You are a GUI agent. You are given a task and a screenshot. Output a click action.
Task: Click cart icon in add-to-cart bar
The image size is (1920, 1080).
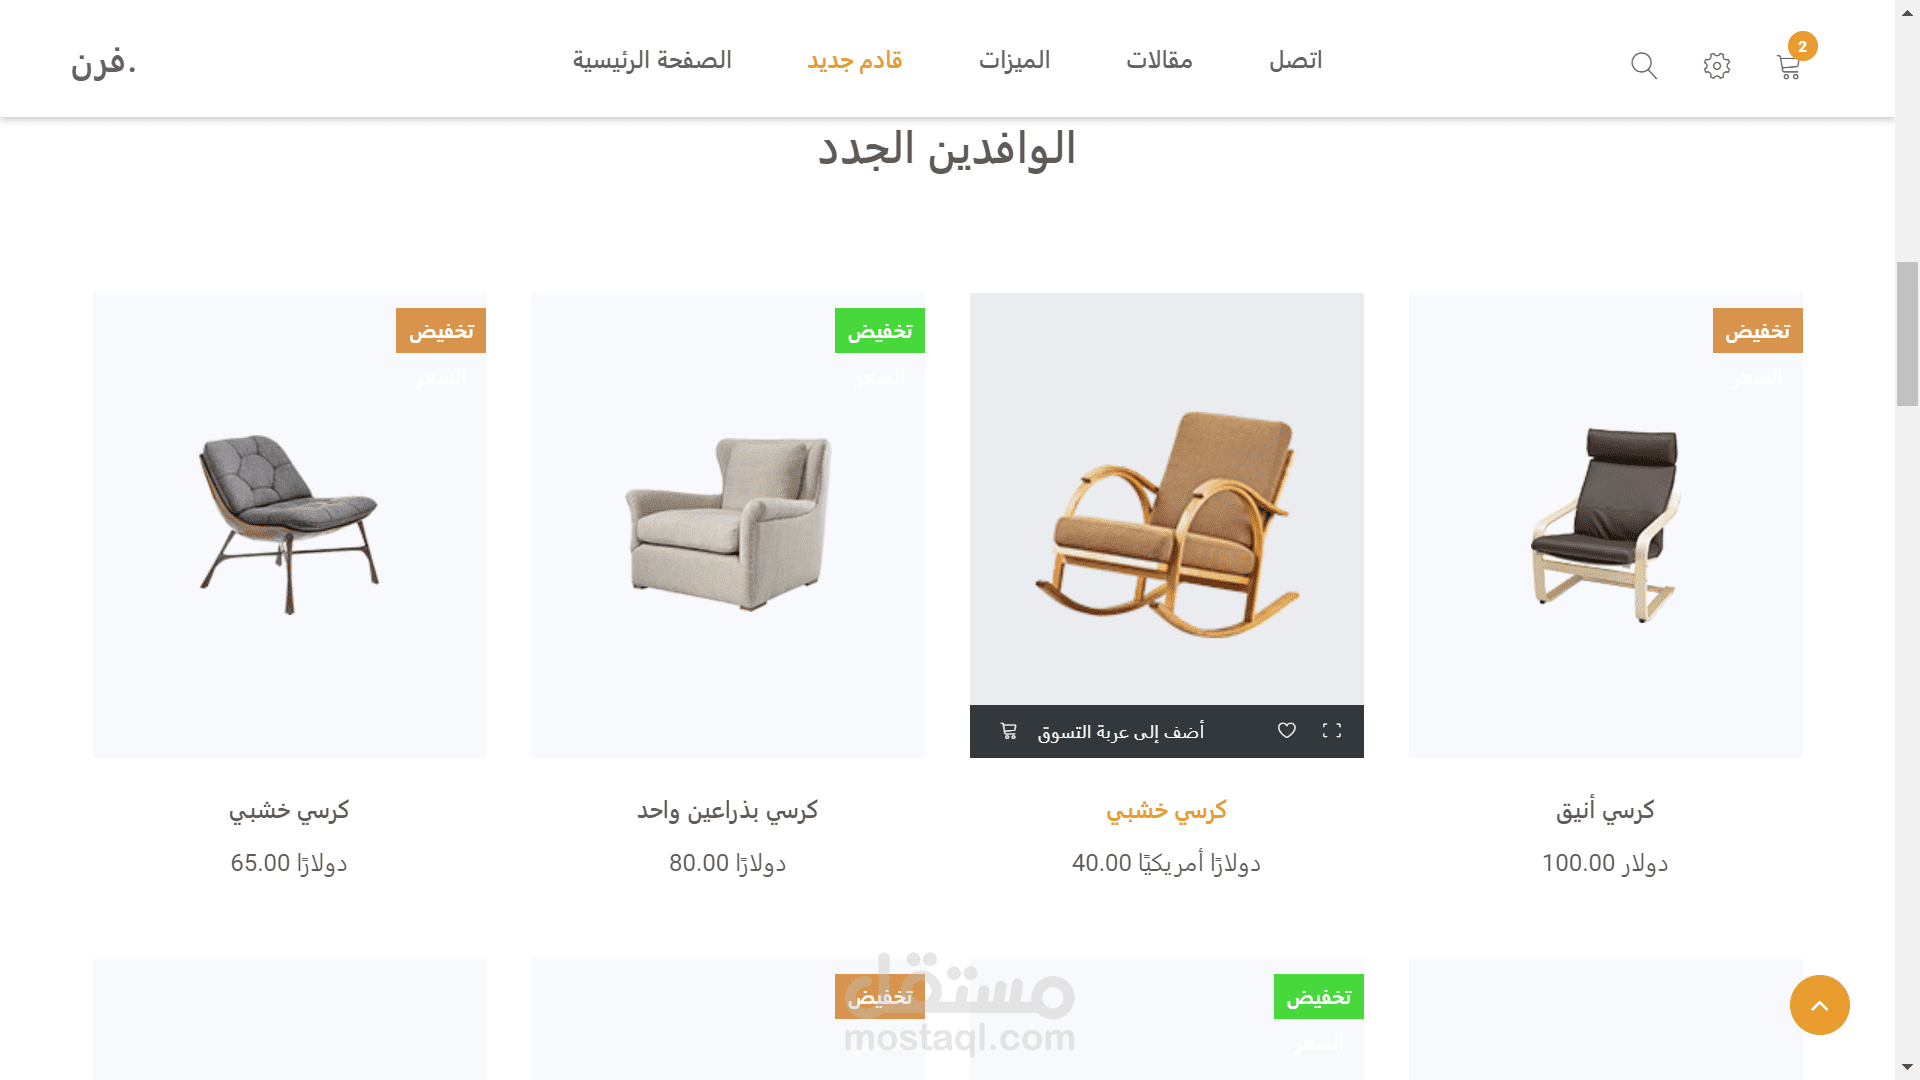tap(1009, 731)
